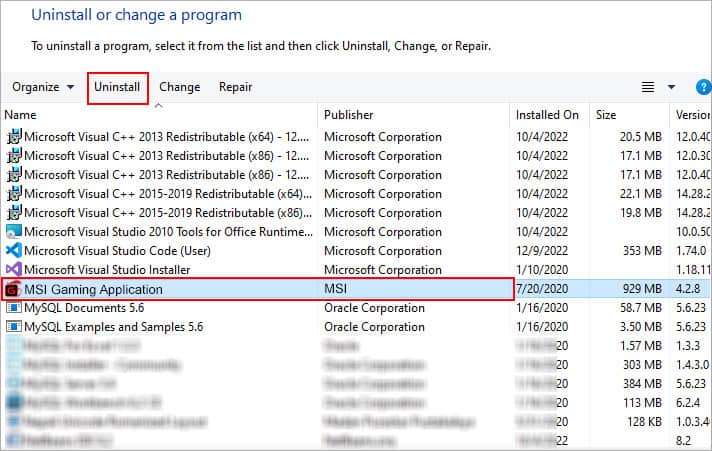Select Microsoft Visual Studio Installer entry
Viewport: 712px width, 451px height.
coord(107,270)
